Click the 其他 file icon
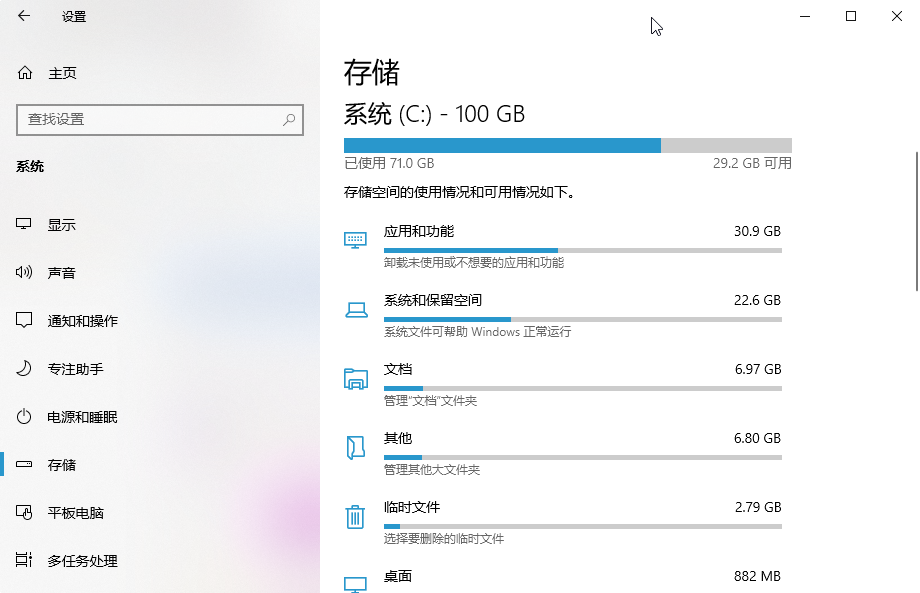 tap(356, 448)
